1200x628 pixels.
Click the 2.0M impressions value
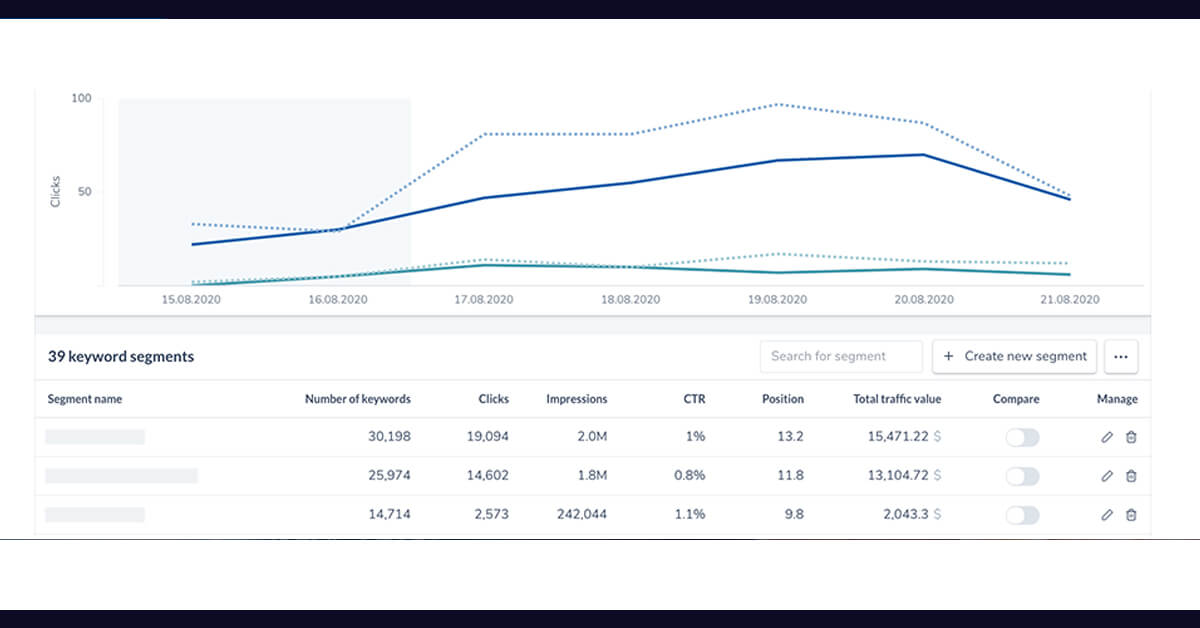(x=591, y=437)
